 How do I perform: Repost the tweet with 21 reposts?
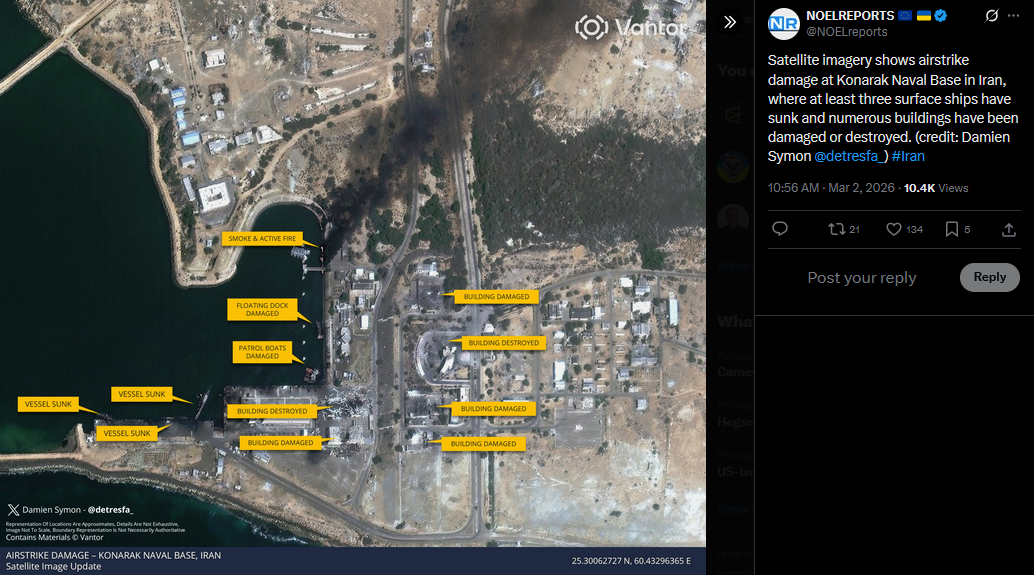(x=843, y=229)
